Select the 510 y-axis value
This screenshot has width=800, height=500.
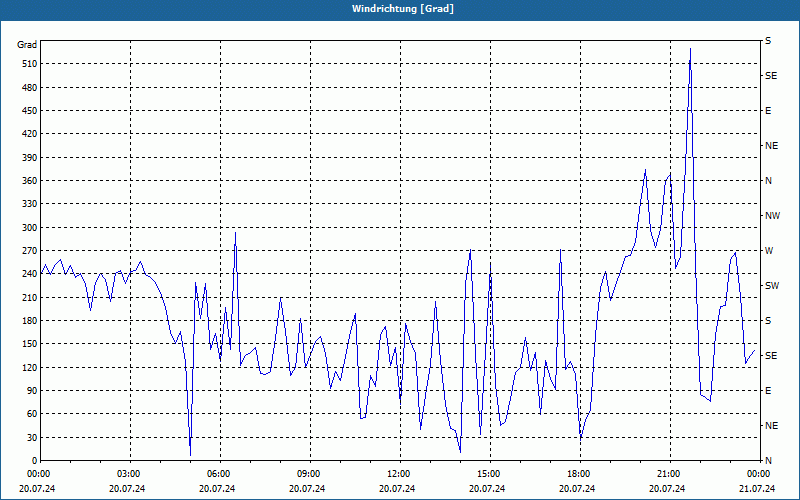[x=29, y=64]
